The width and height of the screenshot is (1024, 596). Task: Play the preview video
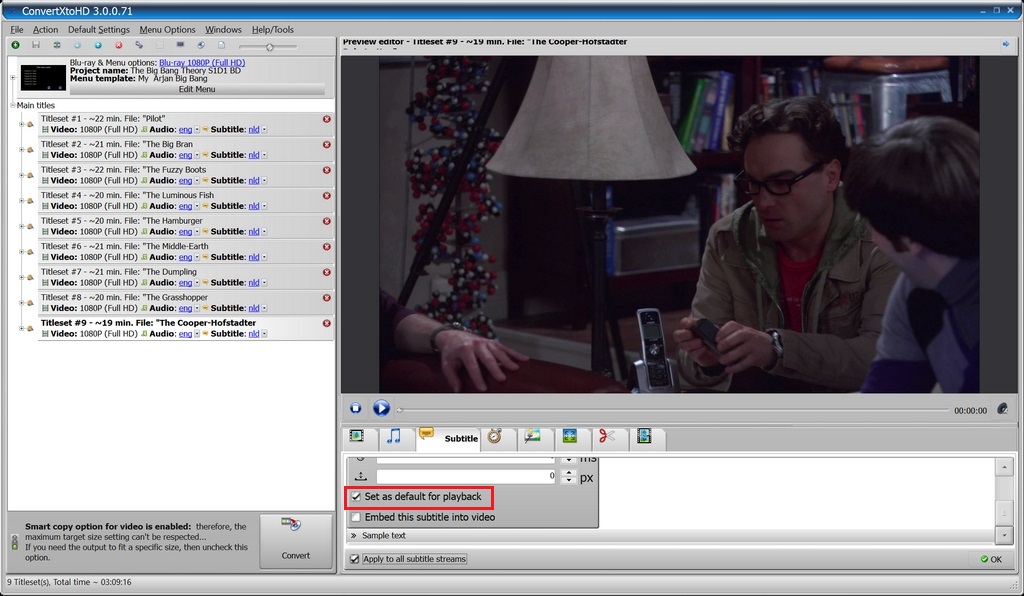(x=381, y=408)
